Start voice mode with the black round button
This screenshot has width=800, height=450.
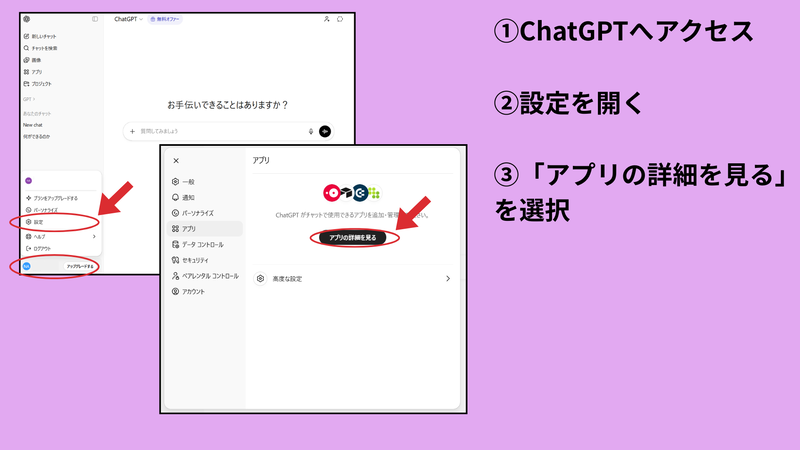click(325, 132)
